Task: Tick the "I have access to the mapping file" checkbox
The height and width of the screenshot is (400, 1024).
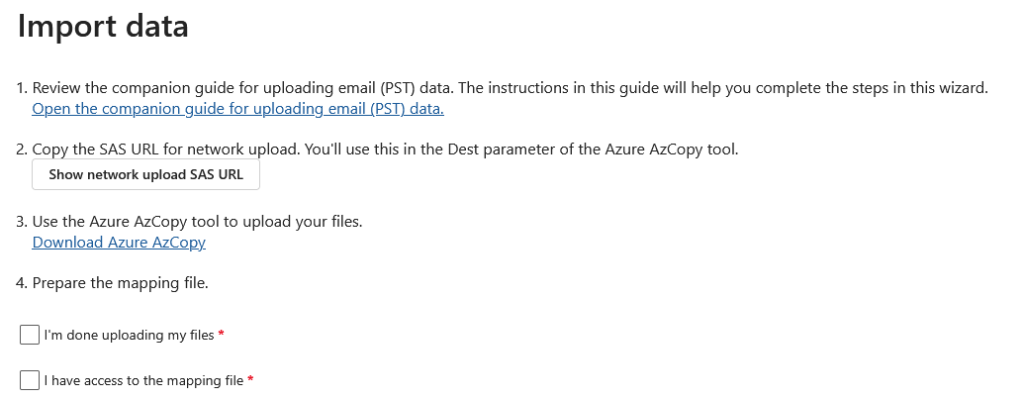Action: [28, 379]
